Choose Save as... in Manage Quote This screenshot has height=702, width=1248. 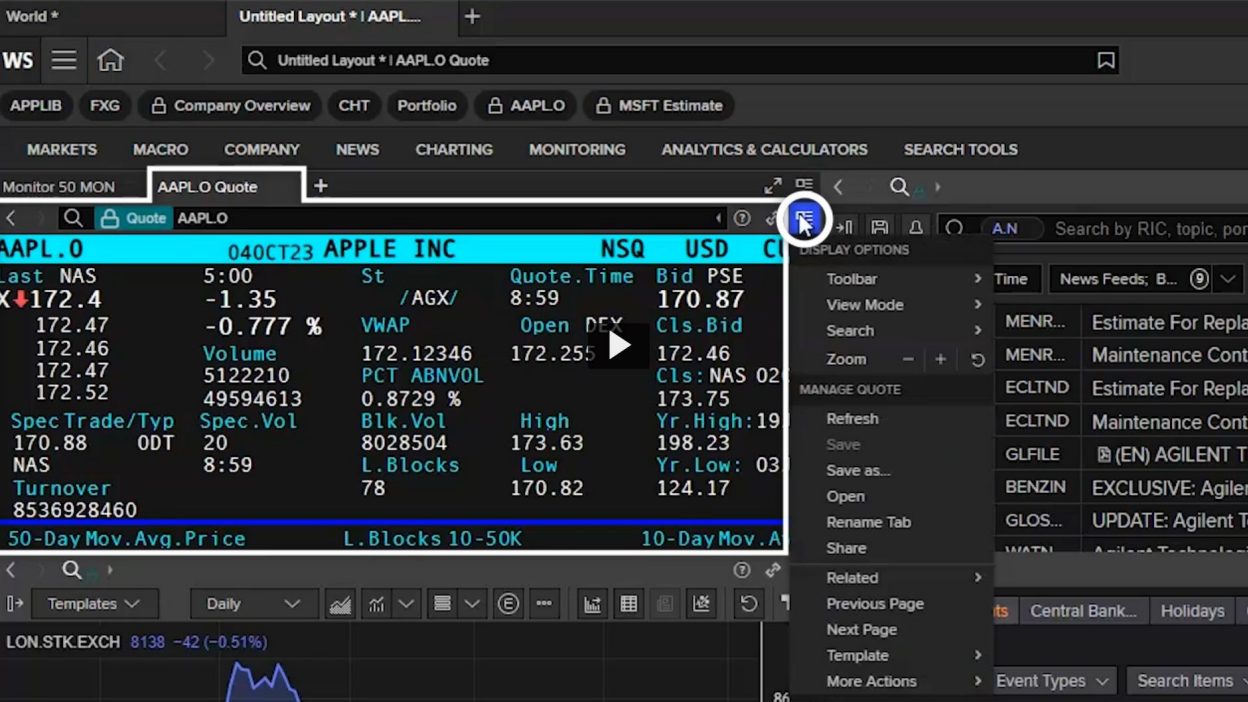pyautogui.click(x=858, y=470)
